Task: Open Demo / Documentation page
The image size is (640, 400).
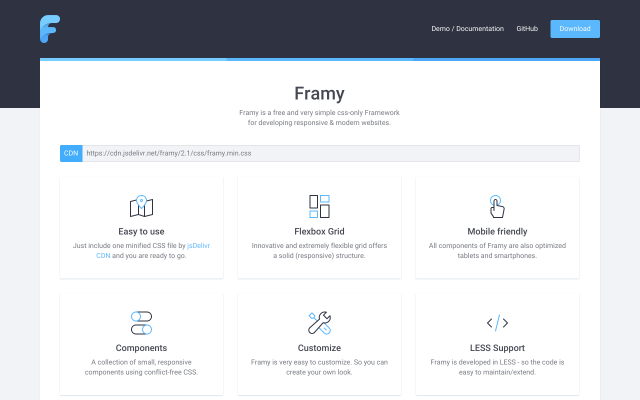Action: (467, 29)
